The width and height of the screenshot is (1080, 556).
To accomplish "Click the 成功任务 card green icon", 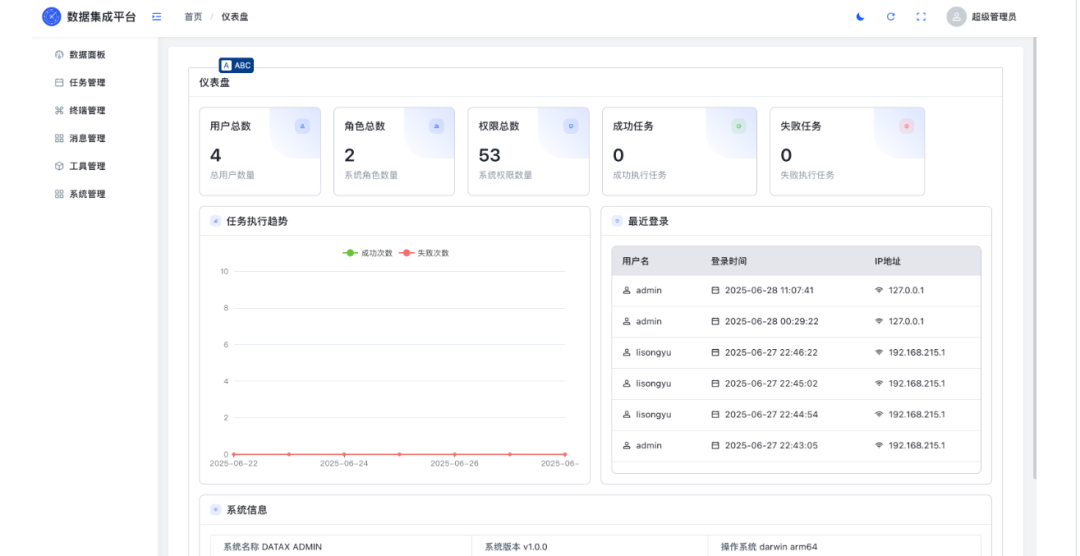I will point(738,126).
